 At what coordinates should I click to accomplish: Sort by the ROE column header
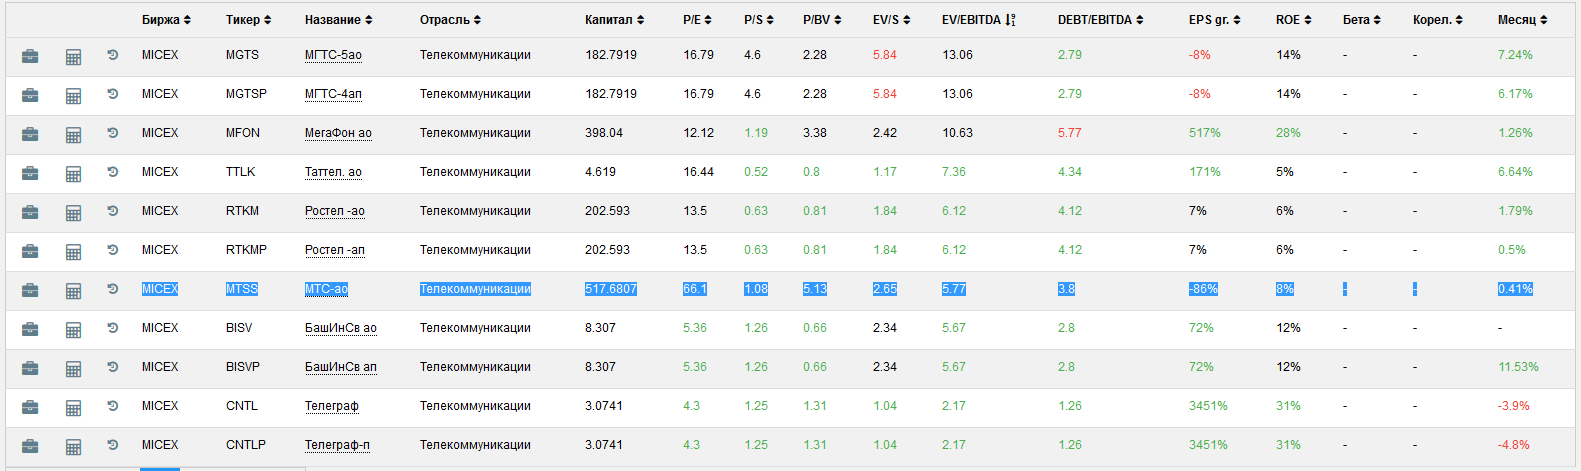click(x=1293, y=20)
